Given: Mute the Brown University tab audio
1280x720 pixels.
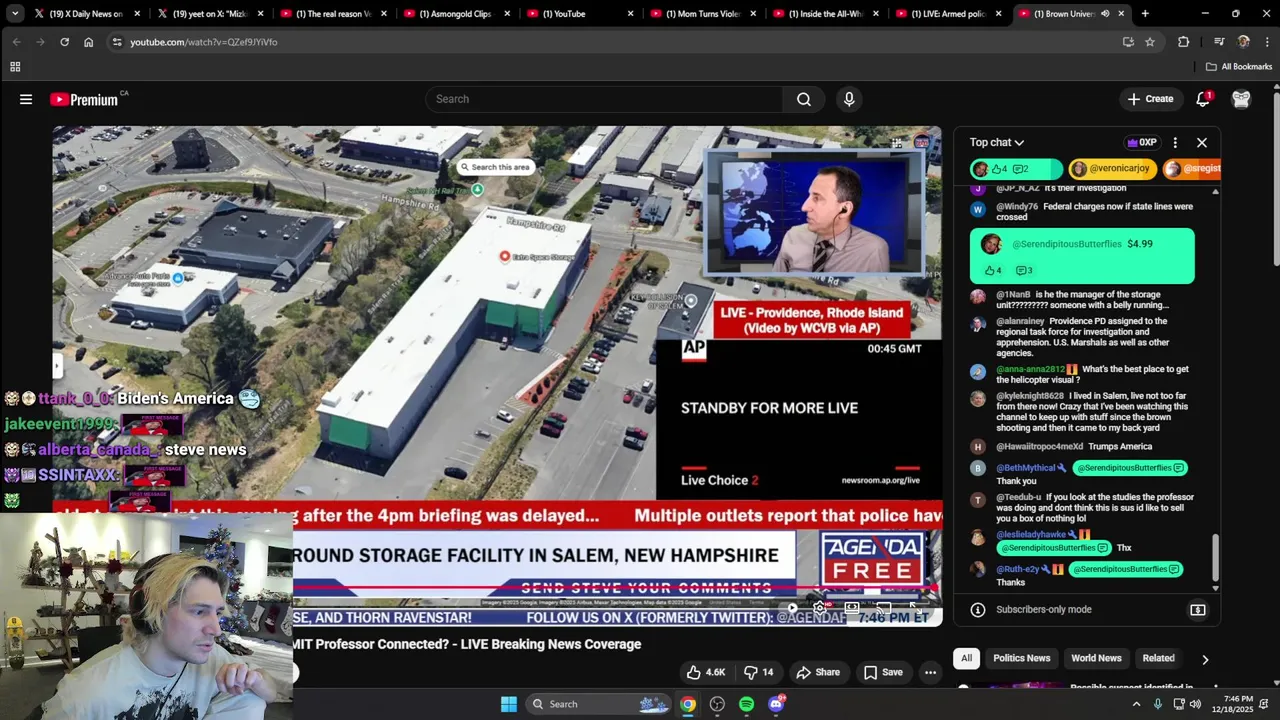Looking at the screenshot, I should click(x=1105, y=14).
